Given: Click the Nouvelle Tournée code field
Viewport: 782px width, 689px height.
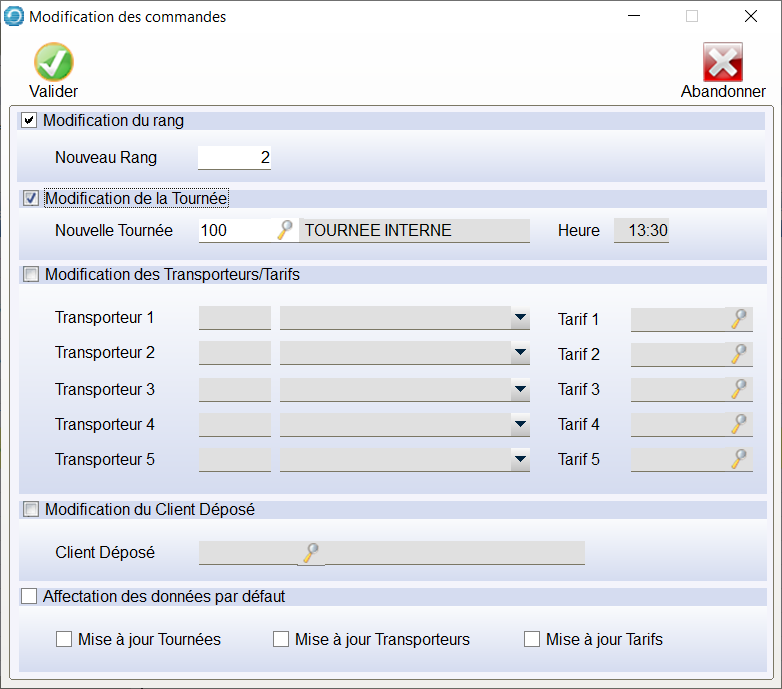Looking at the screenshot, I should coord(235,230).
